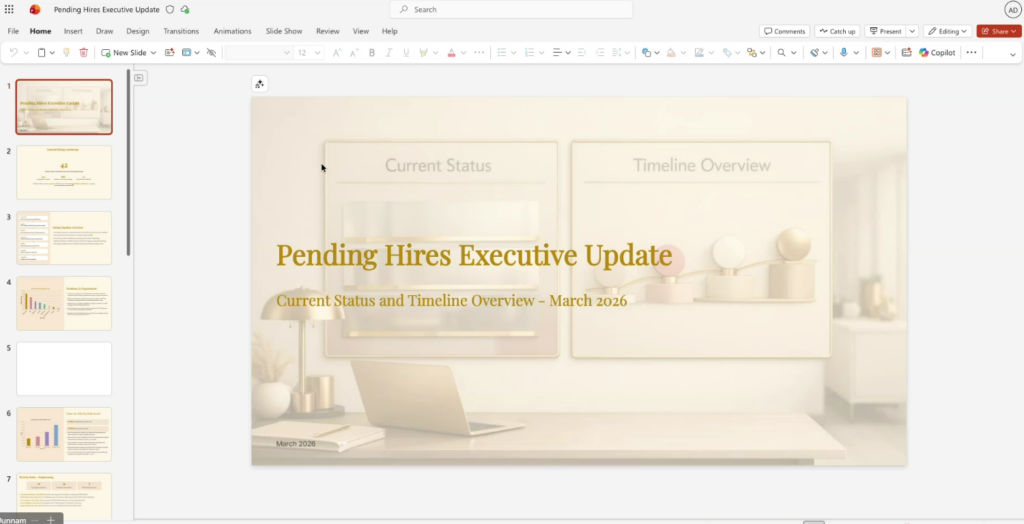1024x524 pixels.
Task: Click the Line Spacing icon
Action: click(x=616, y=52)
